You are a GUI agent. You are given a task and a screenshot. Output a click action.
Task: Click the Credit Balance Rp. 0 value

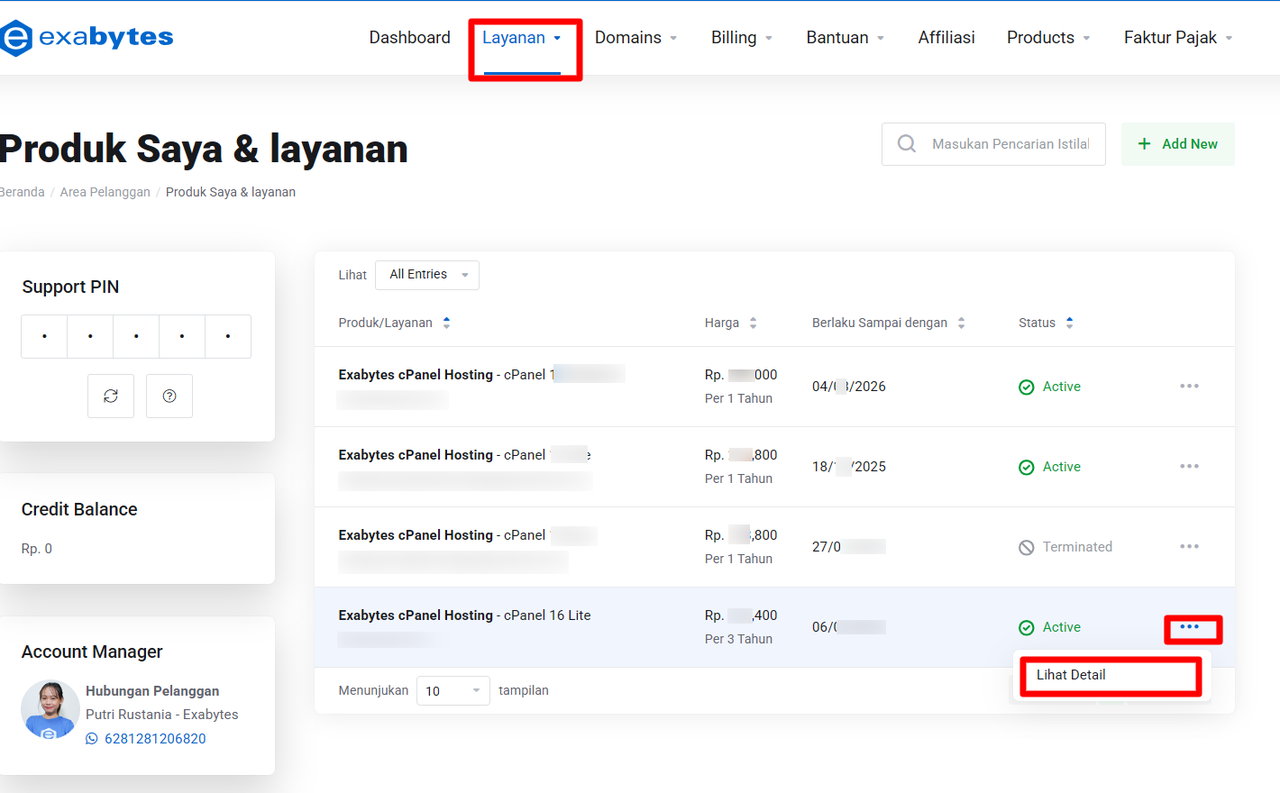pos(37,549)
